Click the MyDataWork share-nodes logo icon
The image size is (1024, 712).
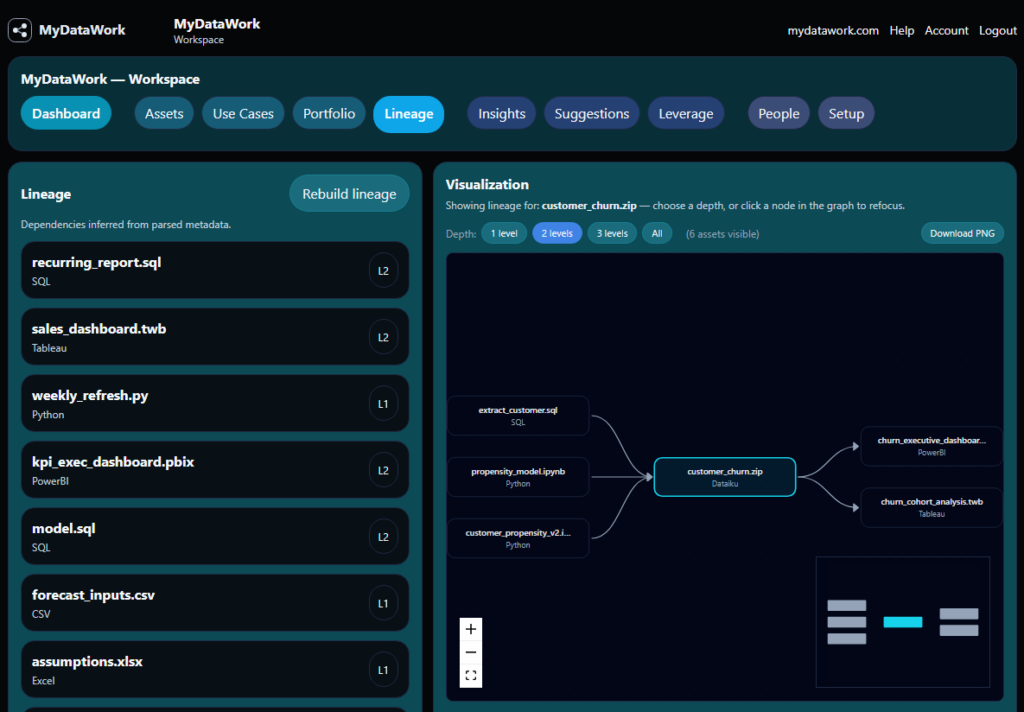point(20,30)
